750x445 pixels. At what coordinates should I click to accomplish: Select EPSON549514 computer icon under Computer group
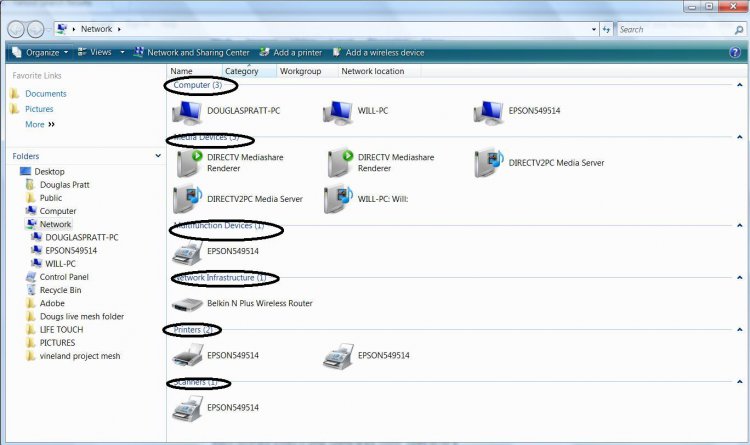pos(488,112)
